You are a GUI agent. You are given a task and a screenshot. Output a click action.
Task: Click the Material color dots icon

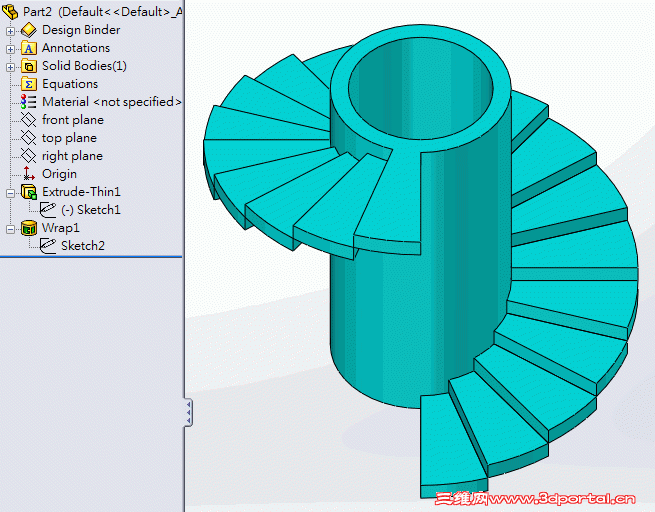28,102
